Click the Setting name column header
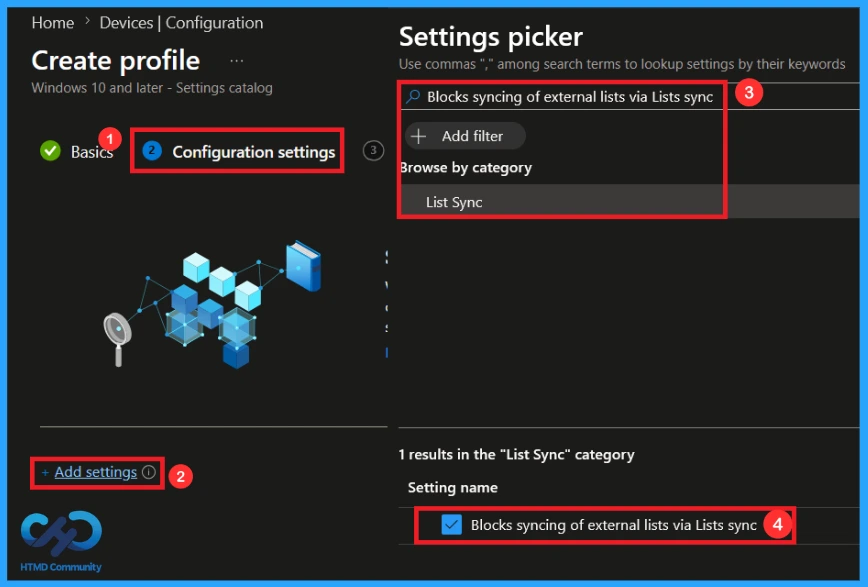 (x=452, y=487)
